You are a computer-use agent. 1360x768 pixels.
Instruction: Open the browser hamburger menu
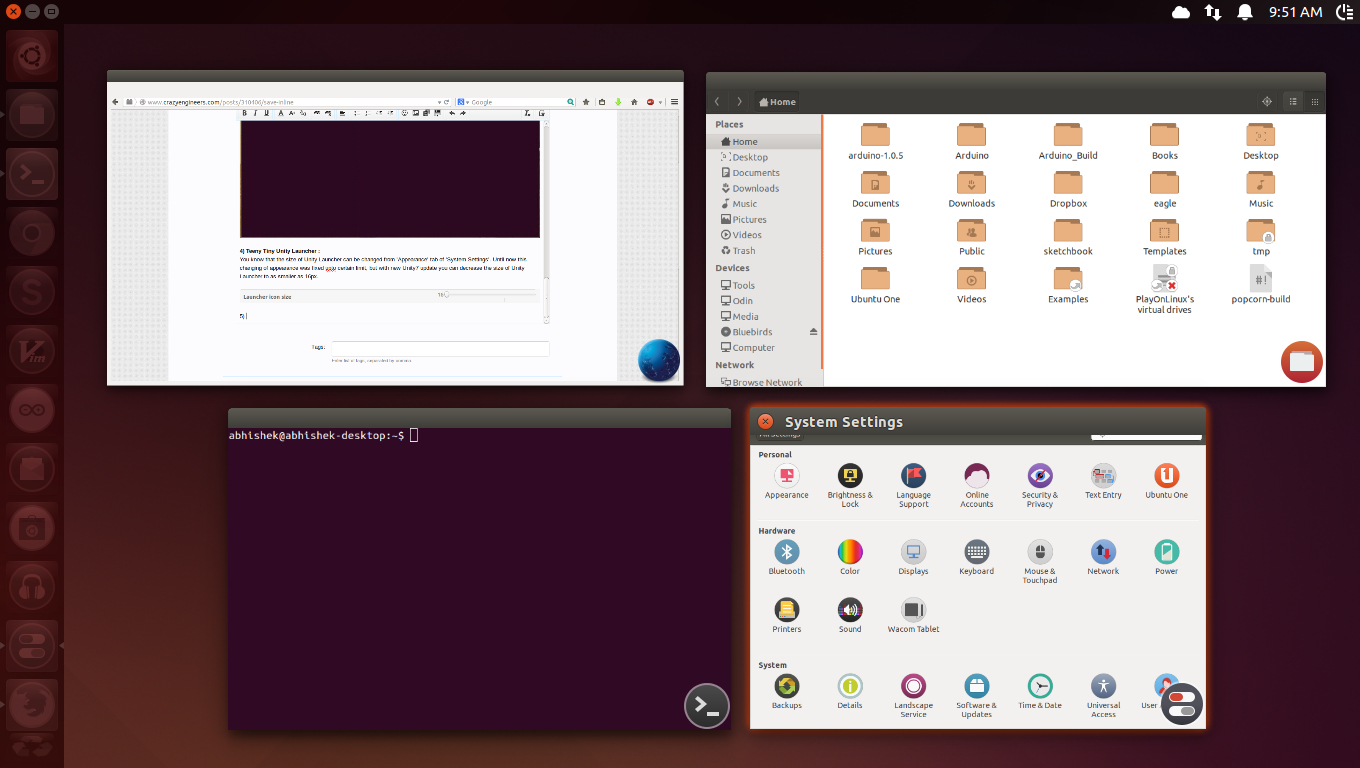pyautogui.click(x=674, y=102)
